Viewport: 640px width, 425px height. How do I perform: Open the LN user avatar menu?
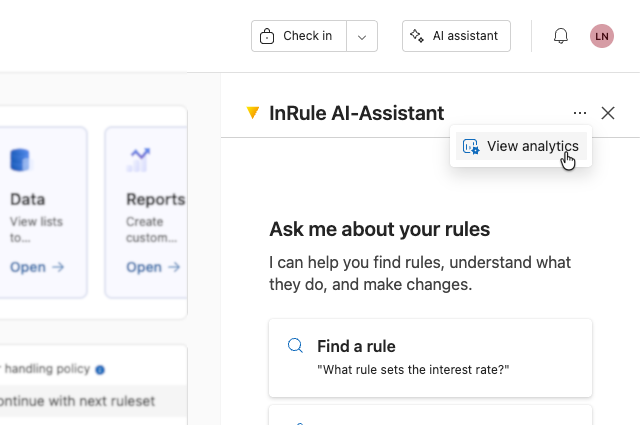coord(602,36)
